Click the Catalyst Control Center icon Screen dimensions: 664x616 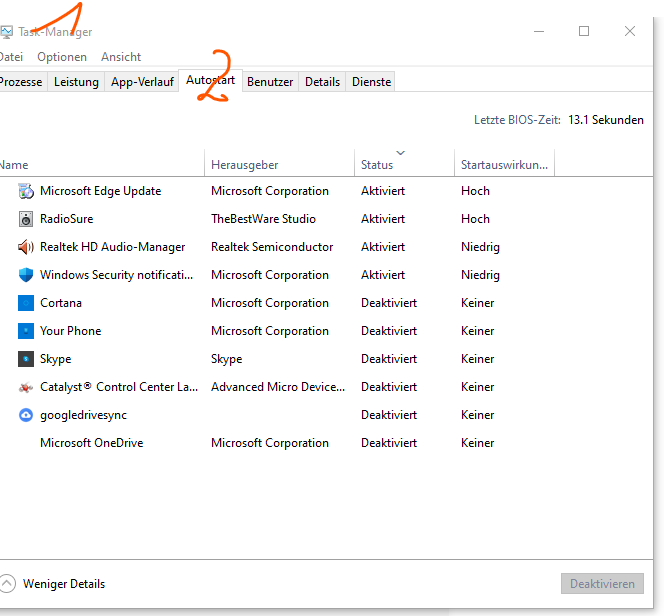pyautogui.click(x=26, y=387)
